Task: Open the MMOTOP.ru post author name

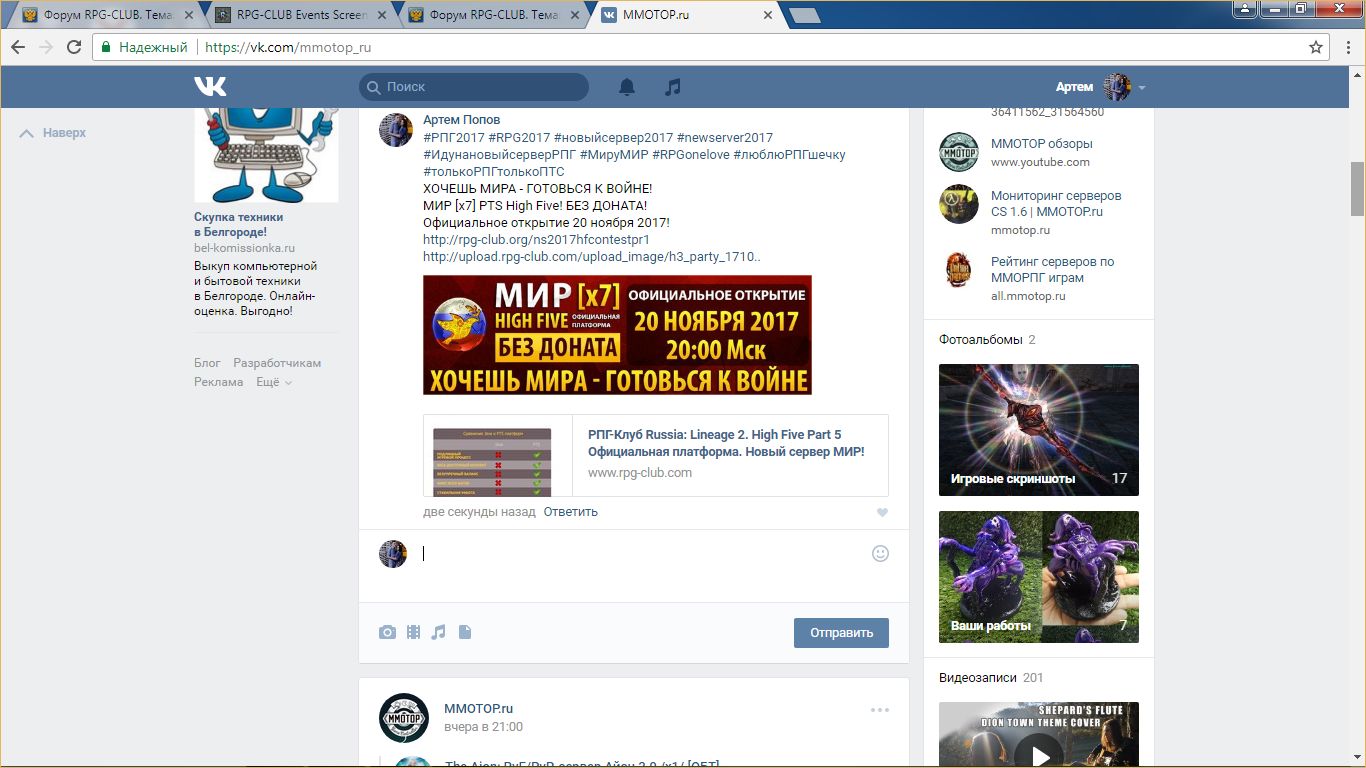Action: [478, 709]
